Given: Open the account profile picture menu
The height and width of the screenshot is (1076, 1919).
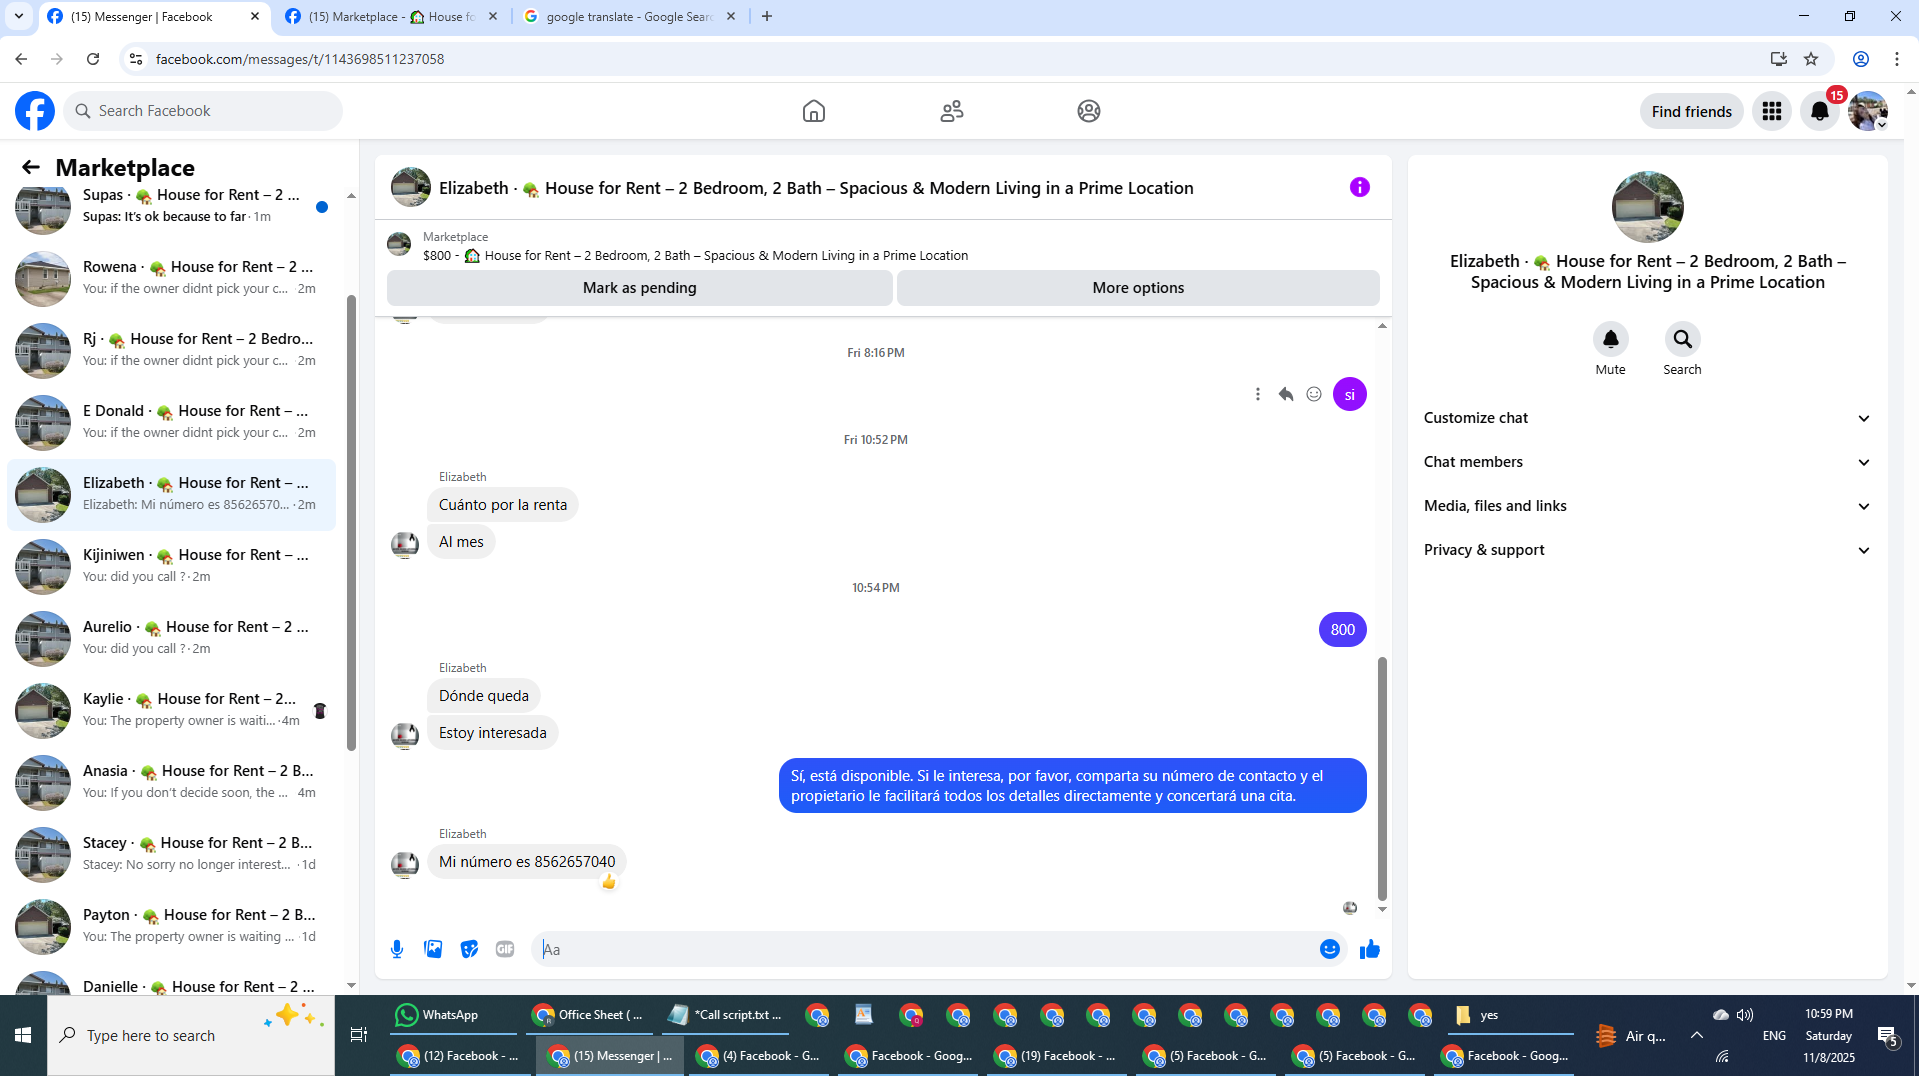Looking at the screenshot, I should (1868, 111).
